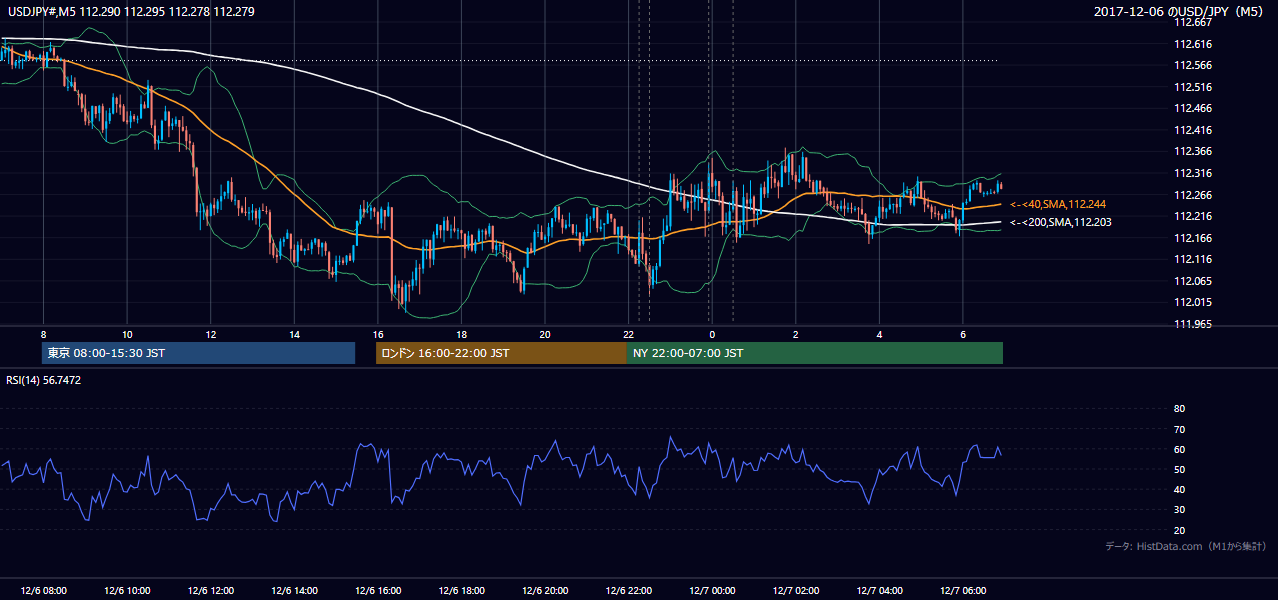This screenshot has width=1278, height=600.
Task: Click the 12/6 14:00 bottom time label
Action: 294,590
